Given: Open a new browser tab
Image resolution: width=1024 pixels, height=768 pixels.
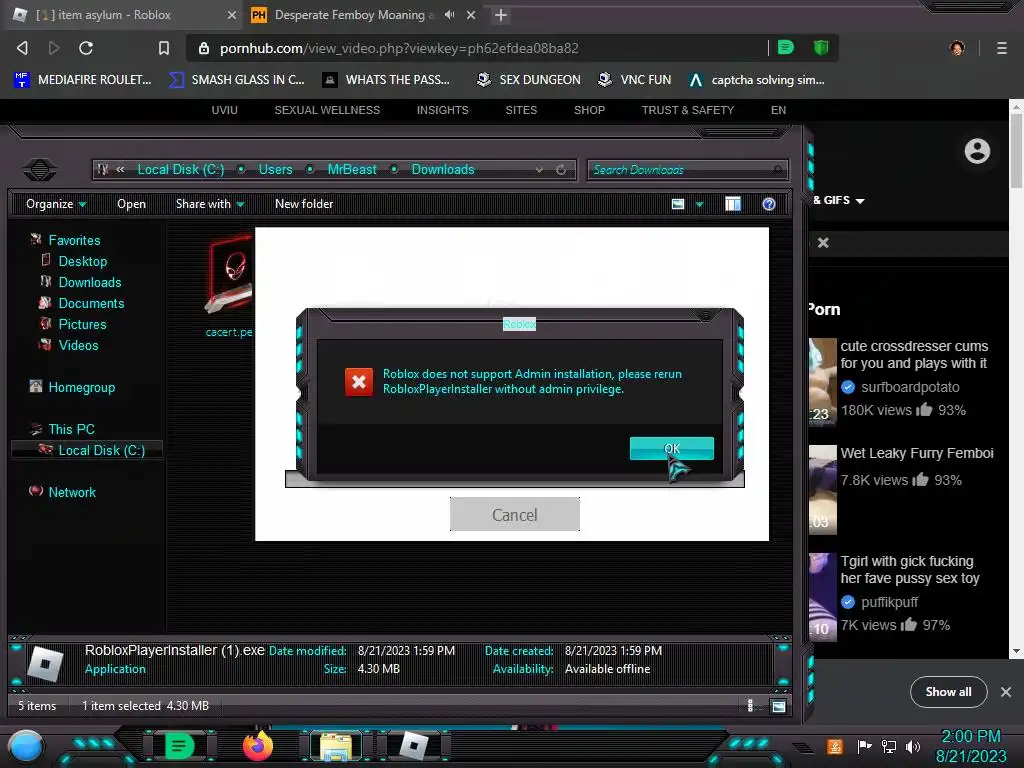Looking at the screenshot, I should (x=500, y=15).
